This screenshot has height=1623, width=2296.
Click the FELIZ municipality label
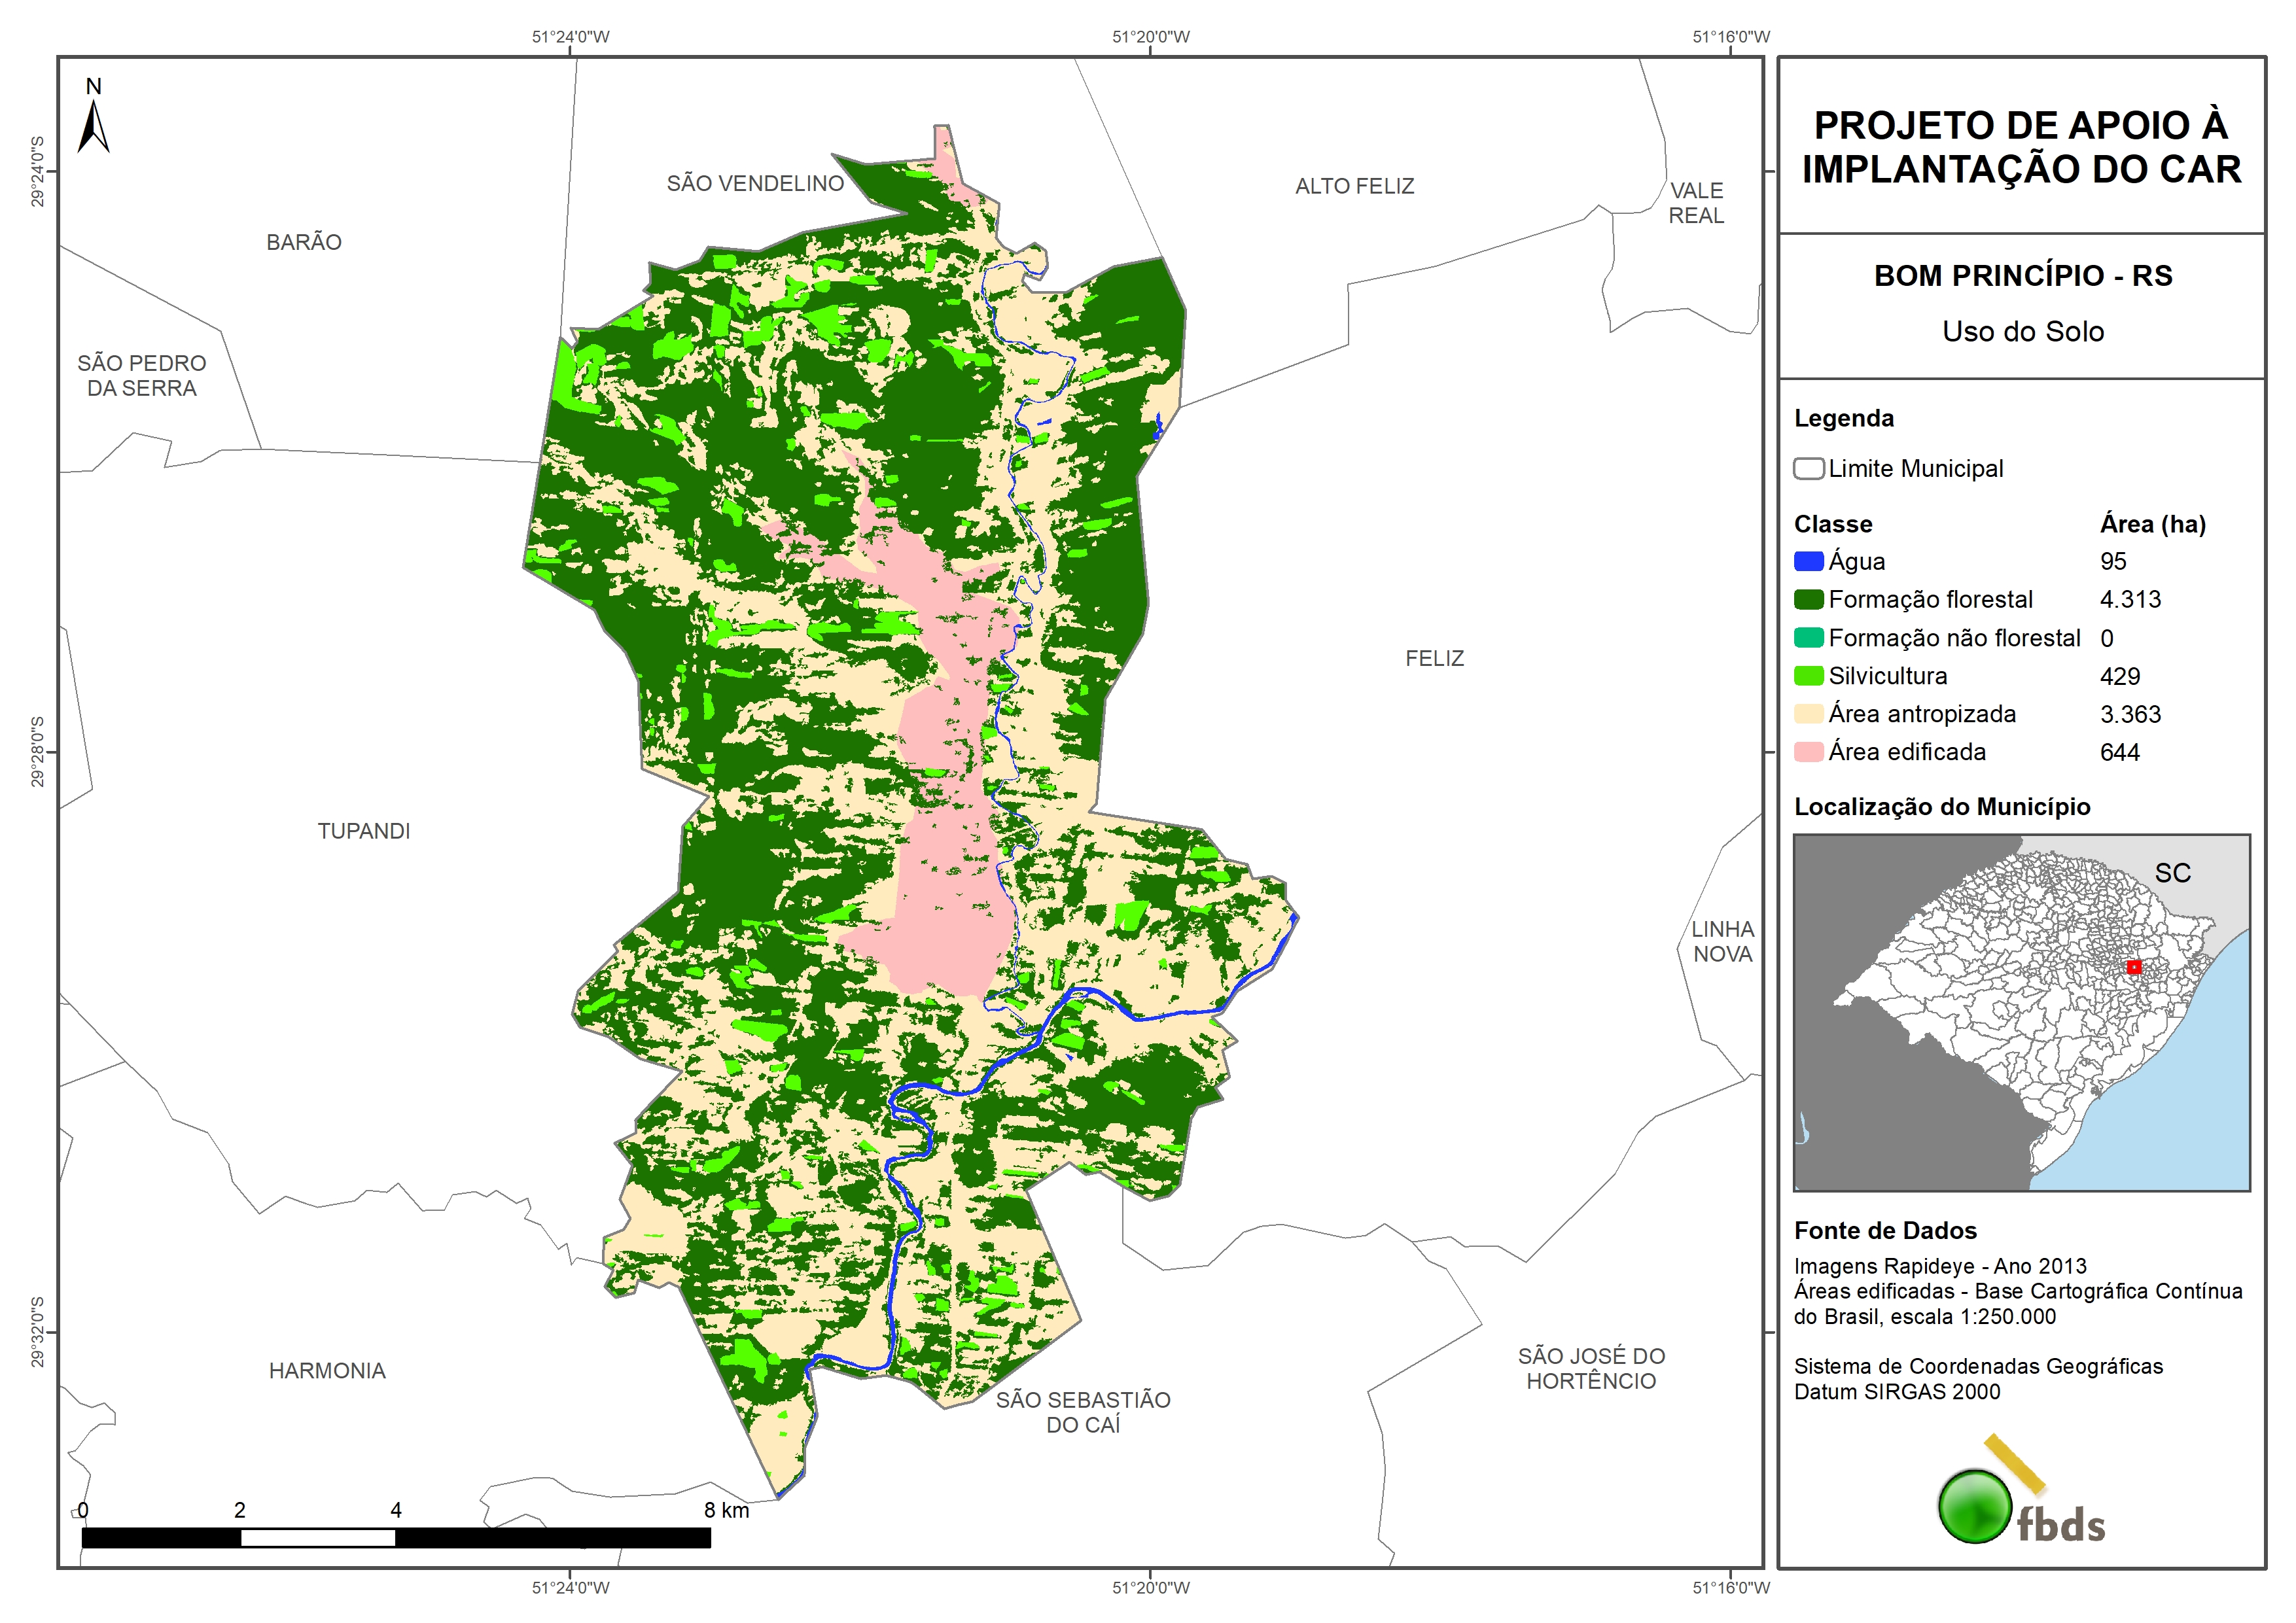(1434, 658)
